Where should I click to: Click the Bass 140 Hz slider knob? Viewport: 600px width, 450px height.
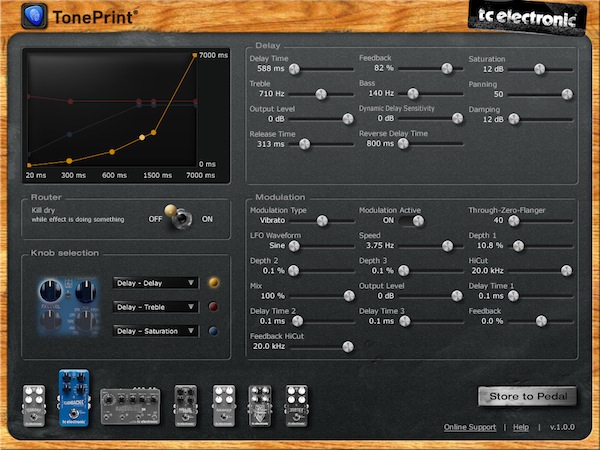[413, 93]
